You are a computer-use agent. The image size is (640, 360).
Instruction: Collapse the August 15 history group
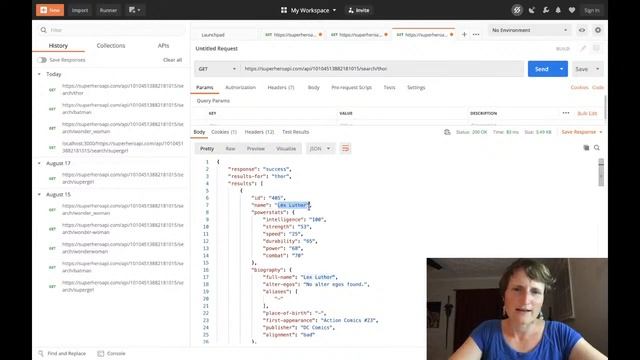pyautogui.click(x=39, y=195)
